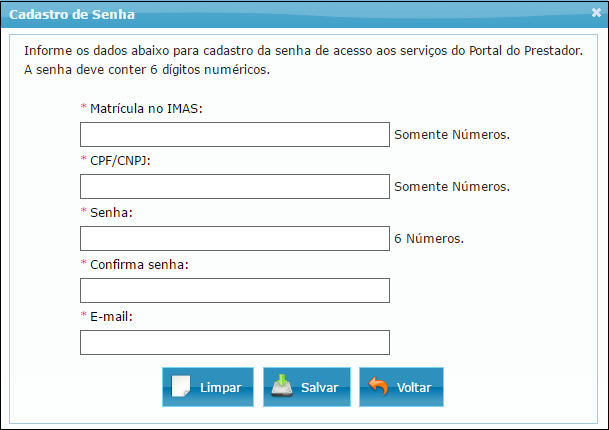Go back using the Voltar label
609x430 pixels.
pyautogui.click(x=414, y=388)
